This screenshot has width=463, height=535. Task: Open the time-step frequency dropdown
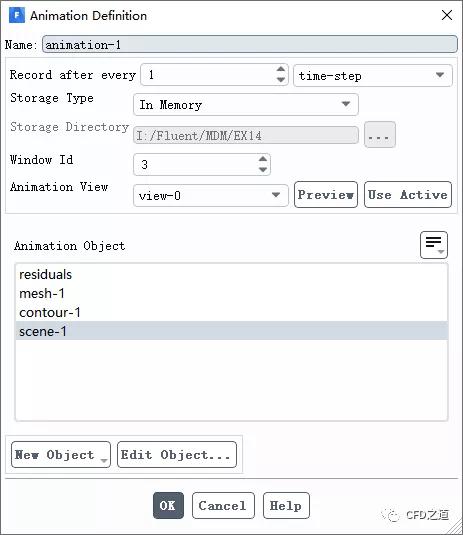click(x=373, y=75)
